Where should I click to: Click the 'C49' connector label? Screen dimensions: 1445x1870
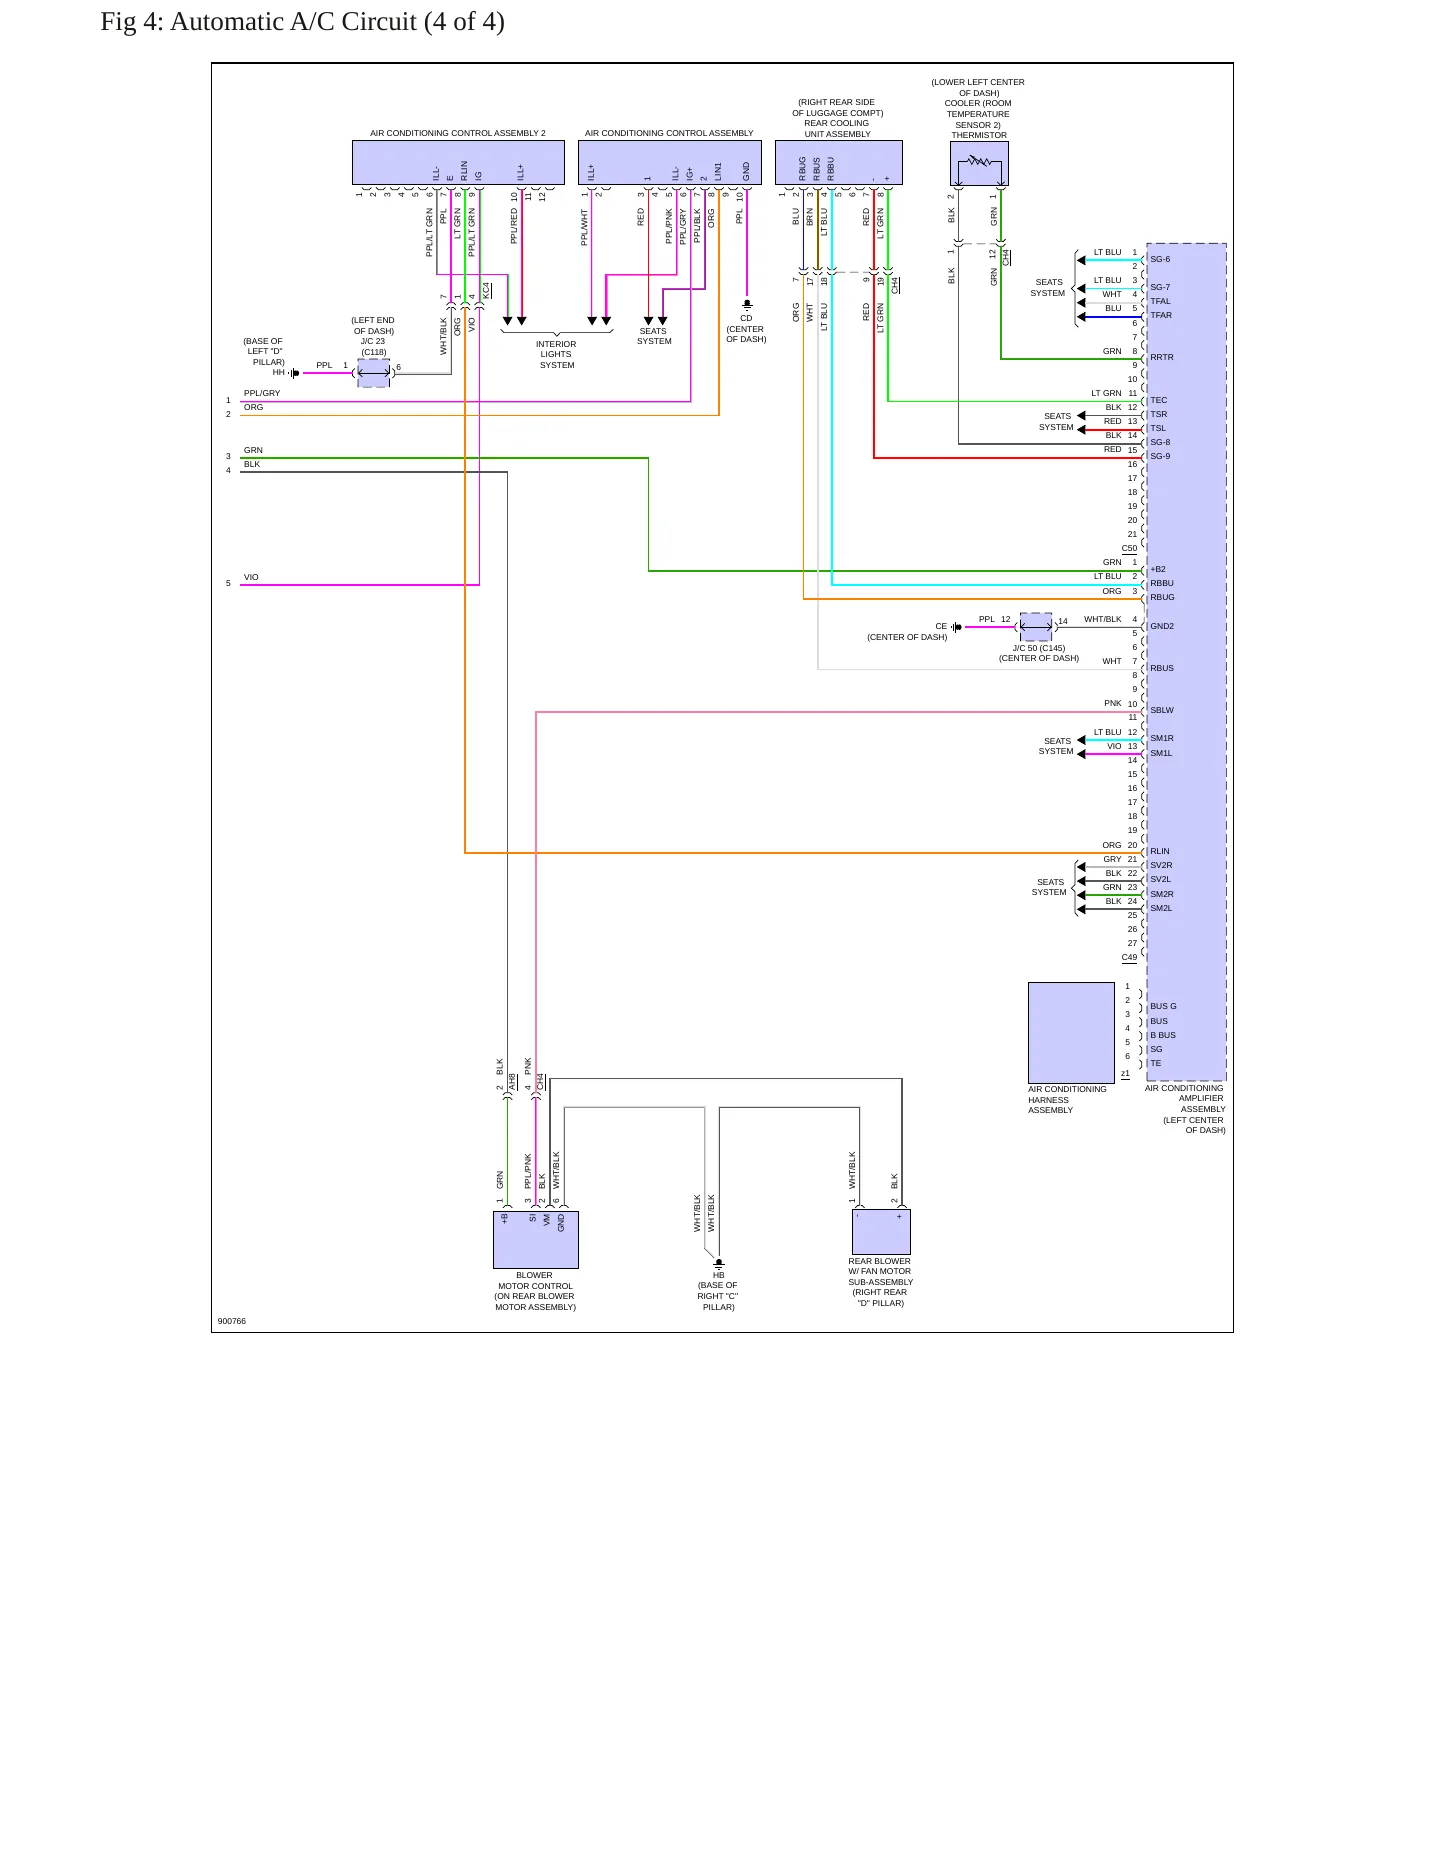(1129, 957)
